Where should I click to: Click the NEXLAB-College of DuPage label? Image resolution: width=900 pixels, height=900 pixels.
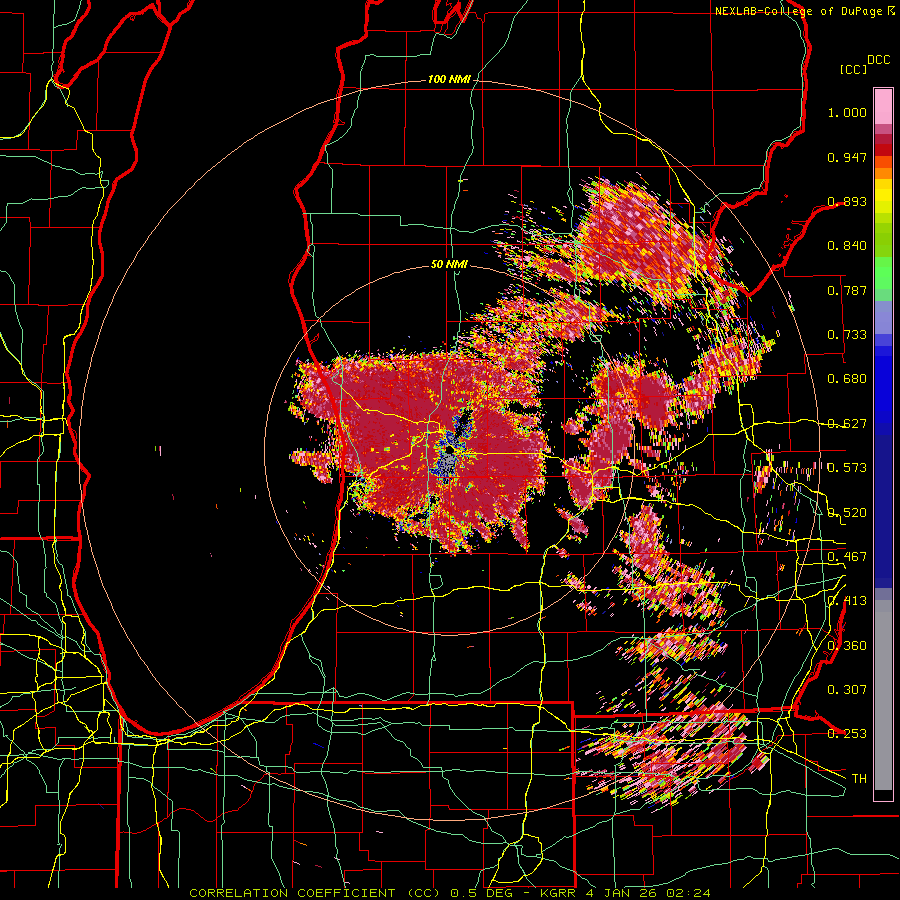tap(798, 11)
